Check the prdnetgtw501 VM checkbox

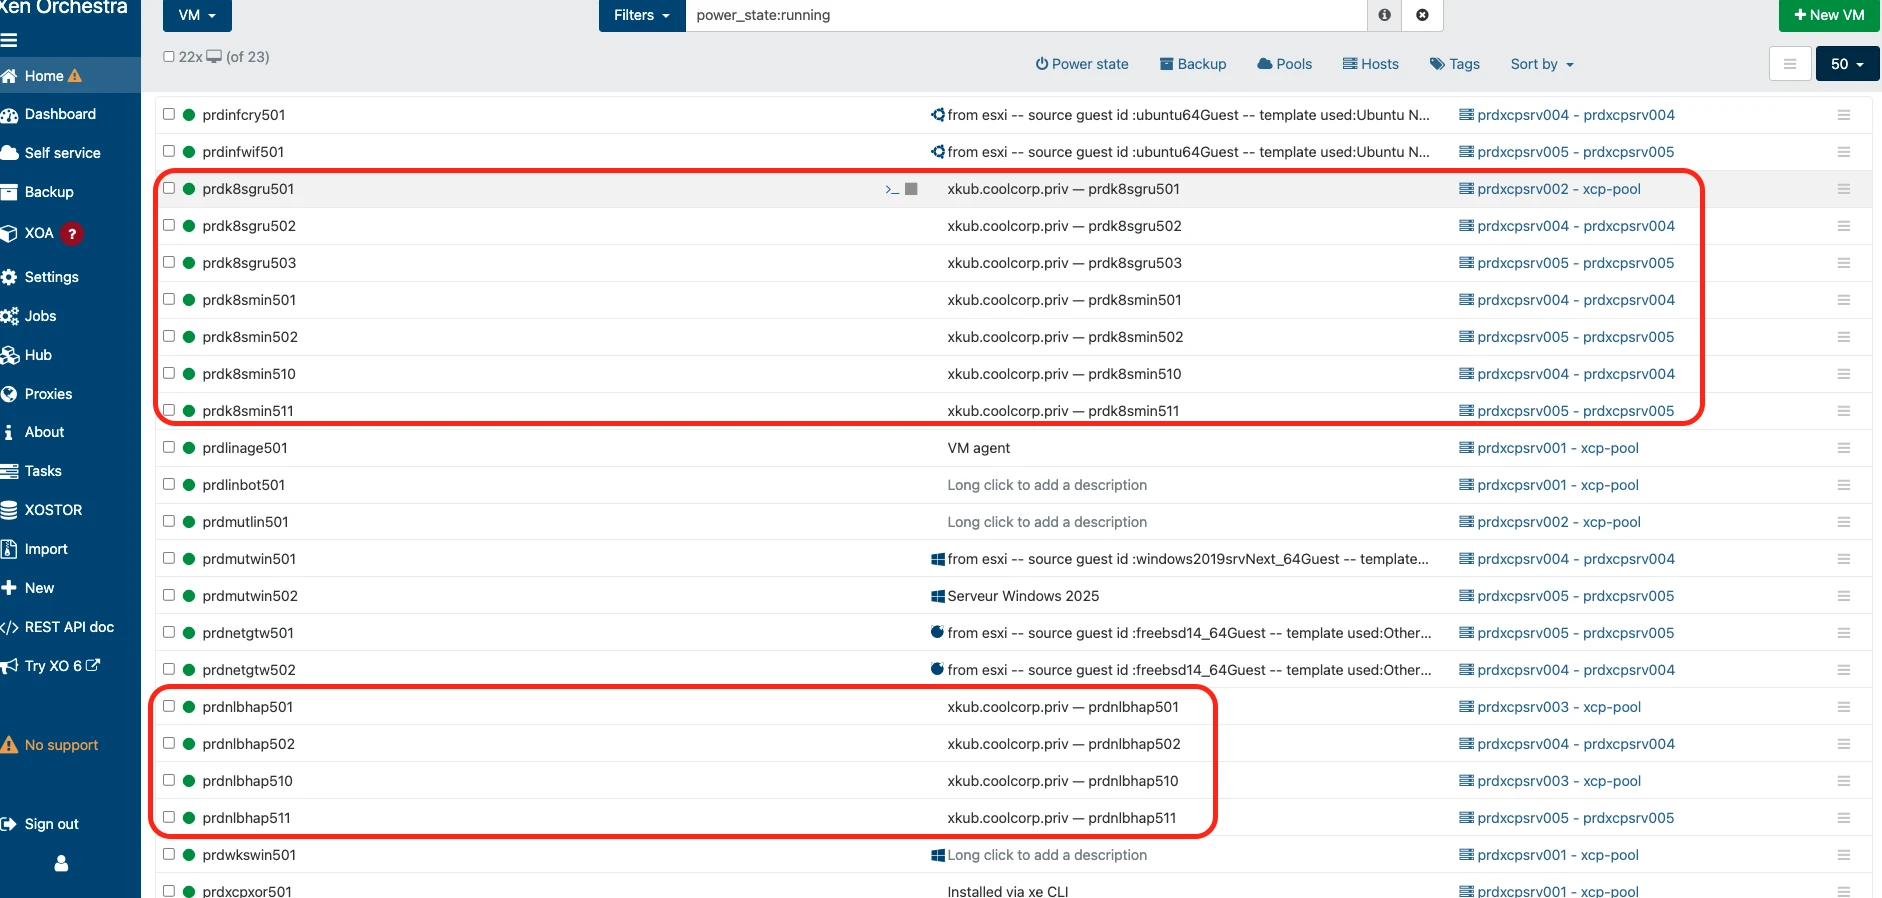(169, 632)
